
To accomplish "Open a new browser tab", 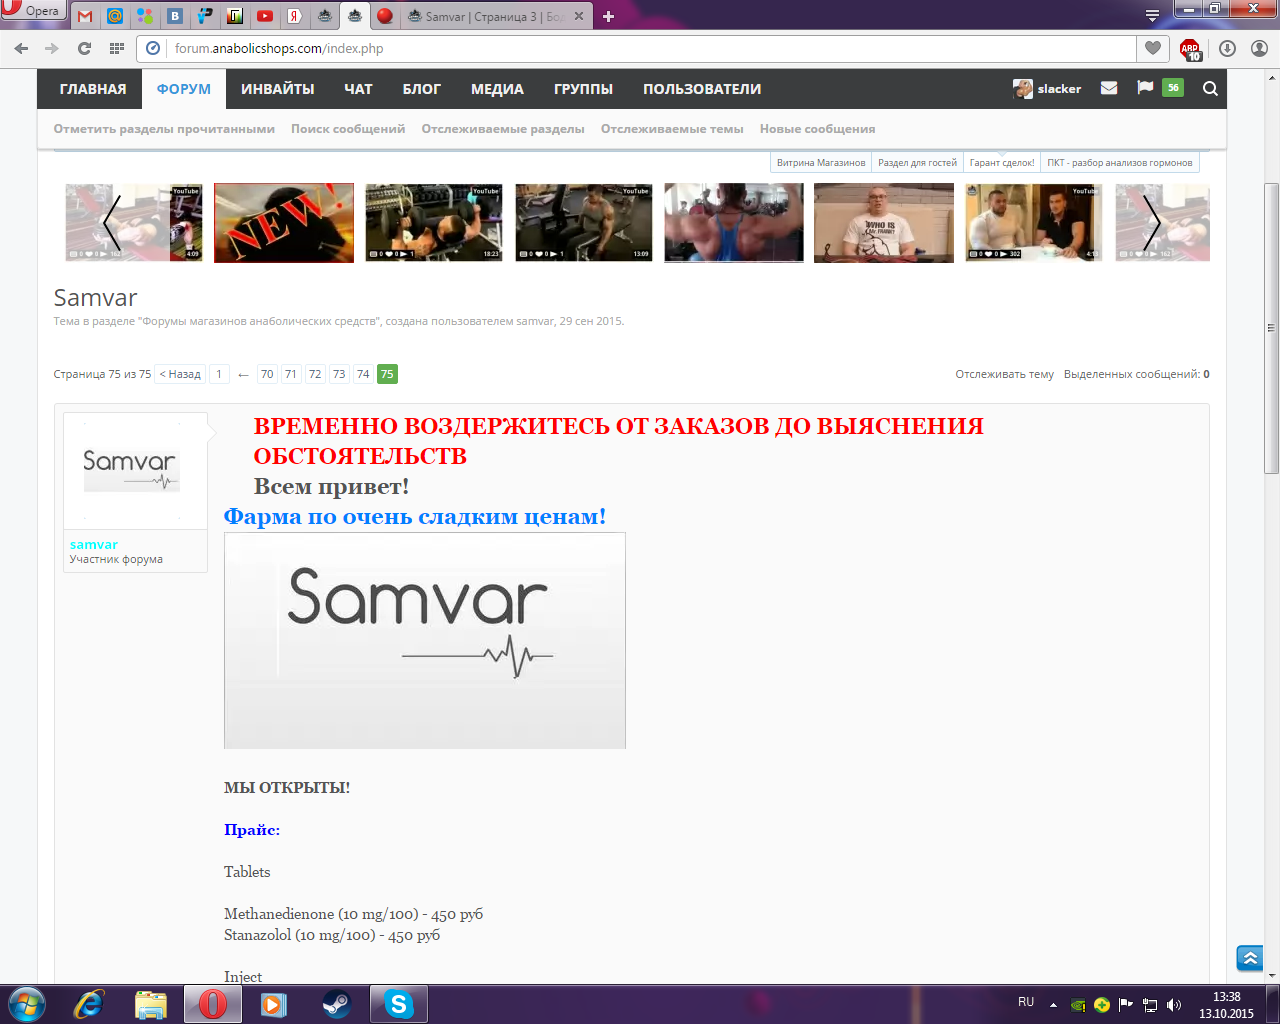I will click(x=608, y=16).
